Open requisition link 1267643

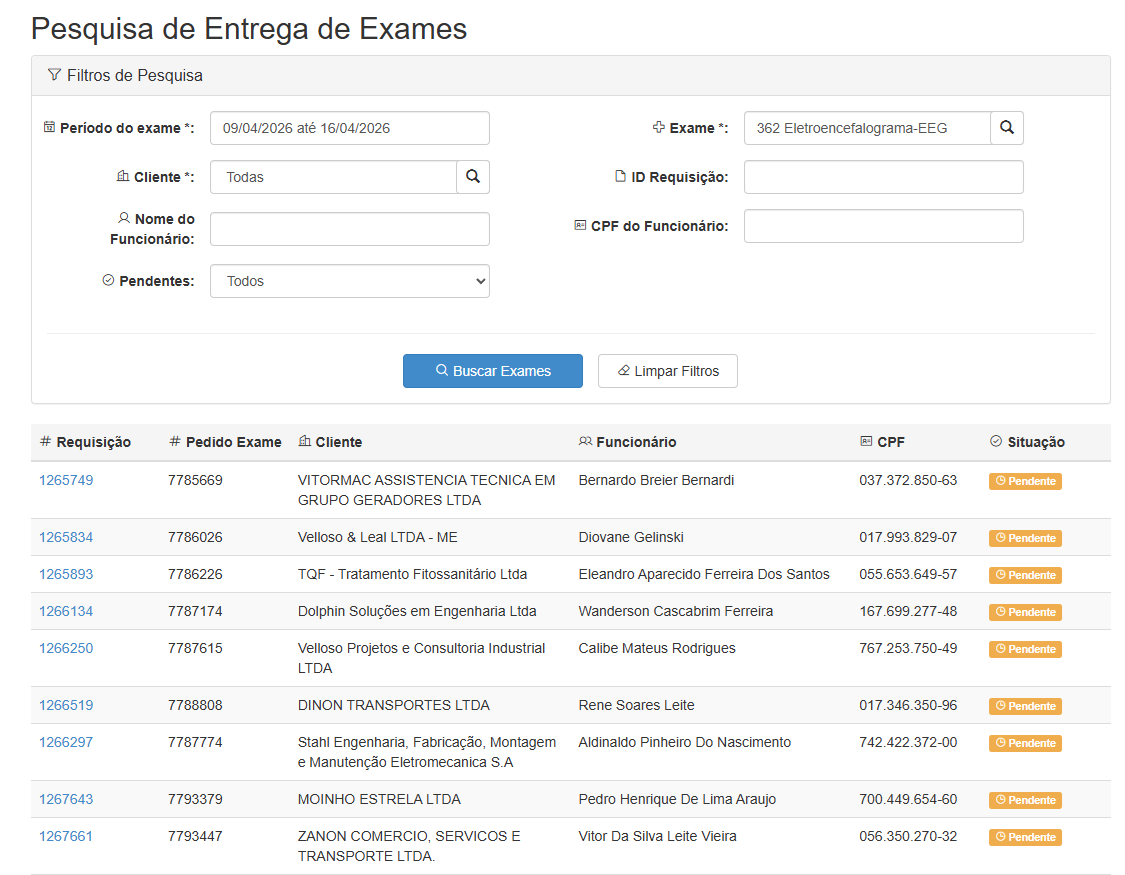[x=66, y=799]
